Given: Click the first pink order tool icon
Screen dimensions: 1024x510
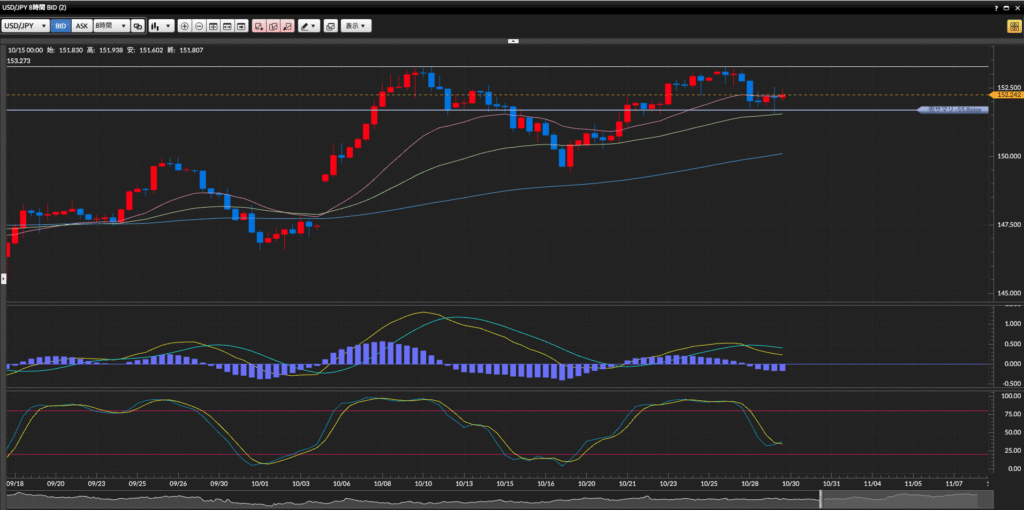Looking at the screenshot, I should pyautogui.click(x=258, y=25).
